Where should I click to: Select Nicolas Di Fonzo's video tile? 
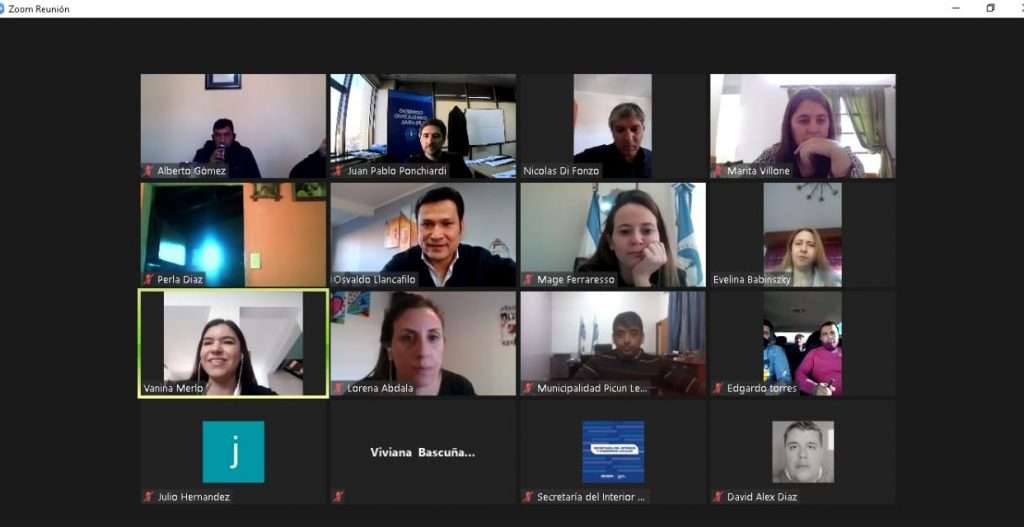point(613,126)
